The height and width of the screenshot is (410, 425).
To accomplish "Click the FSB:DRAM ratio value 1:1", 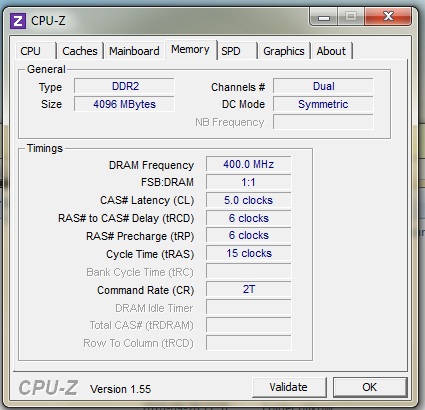I will (249, 182).
